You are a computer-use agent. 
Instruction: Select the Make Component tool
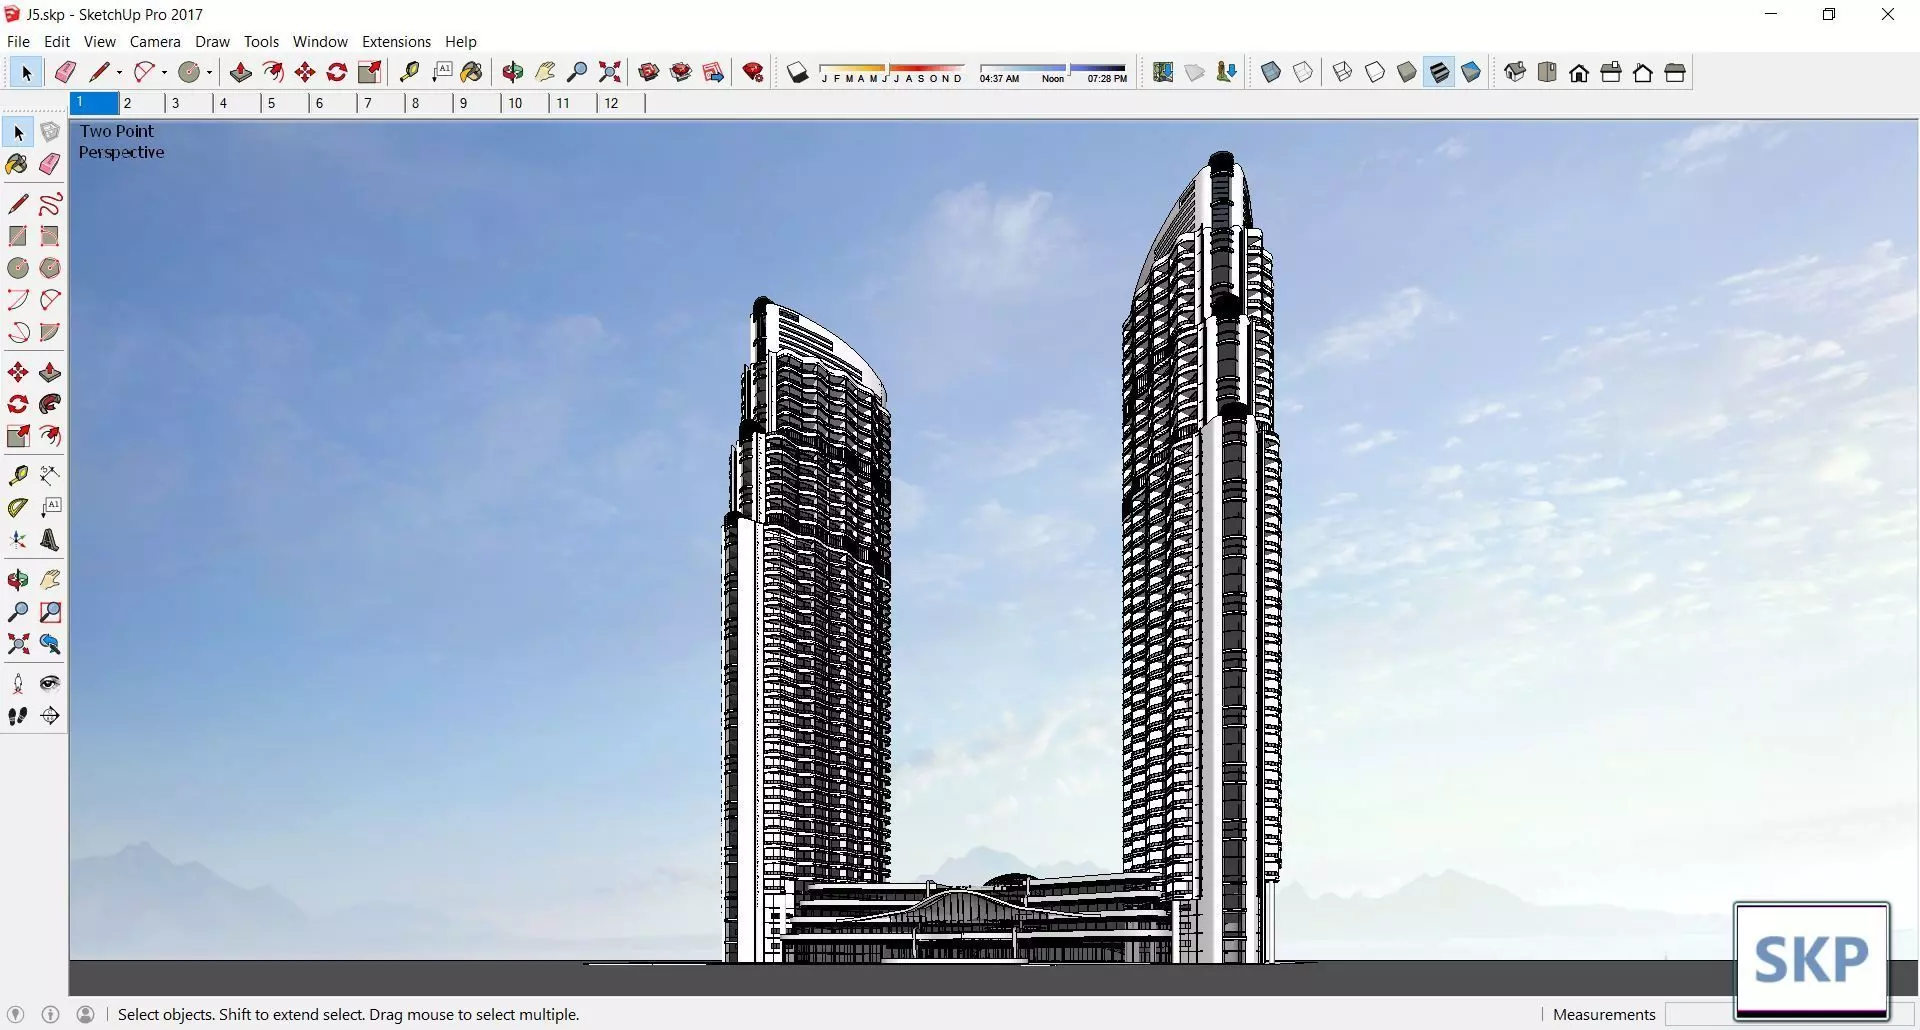[50, 132]
